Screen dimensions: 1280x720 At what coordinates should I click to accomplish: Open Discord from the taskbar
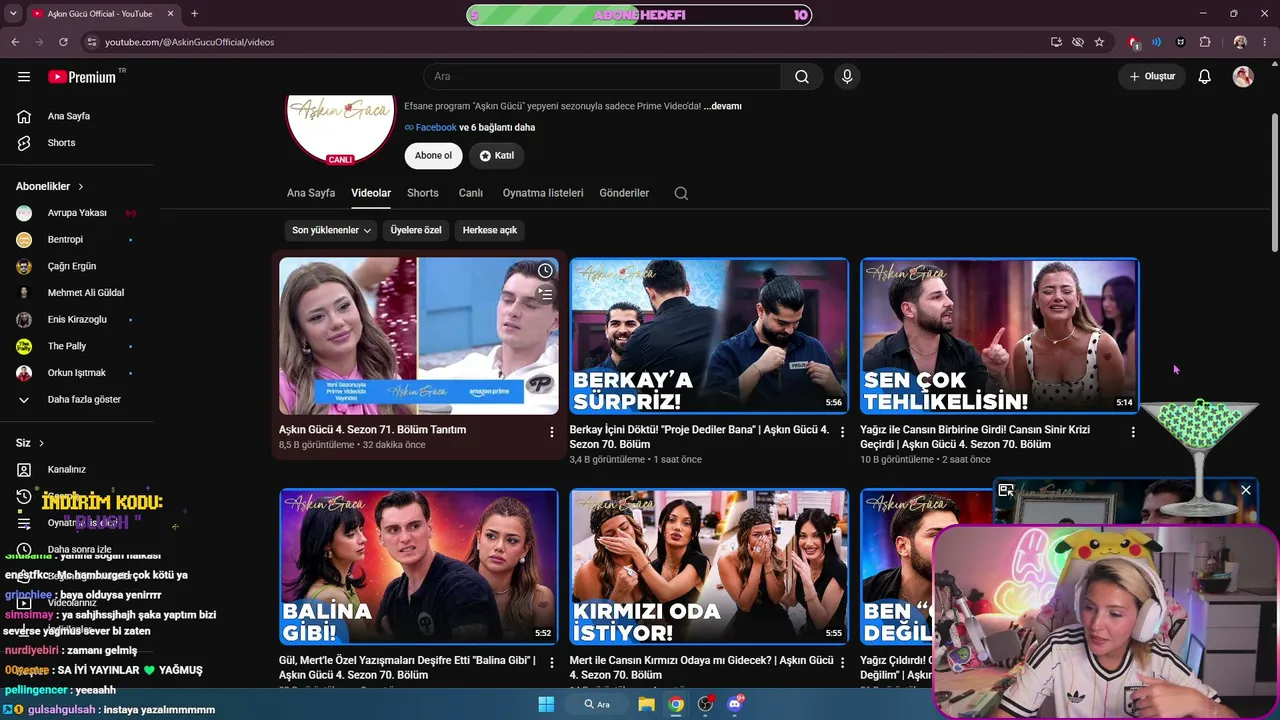pyautogui.click(x=736, y=704)
